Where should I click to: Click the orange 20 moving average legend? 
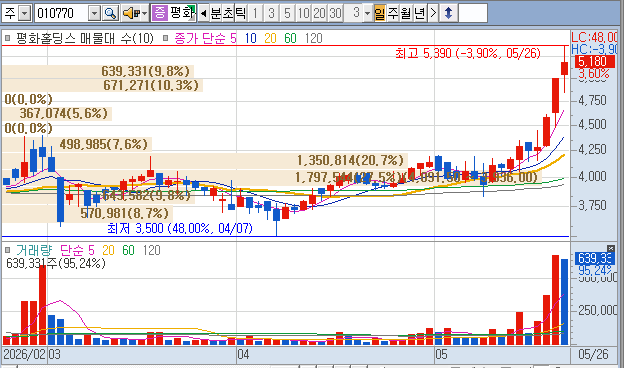(270, 38)
